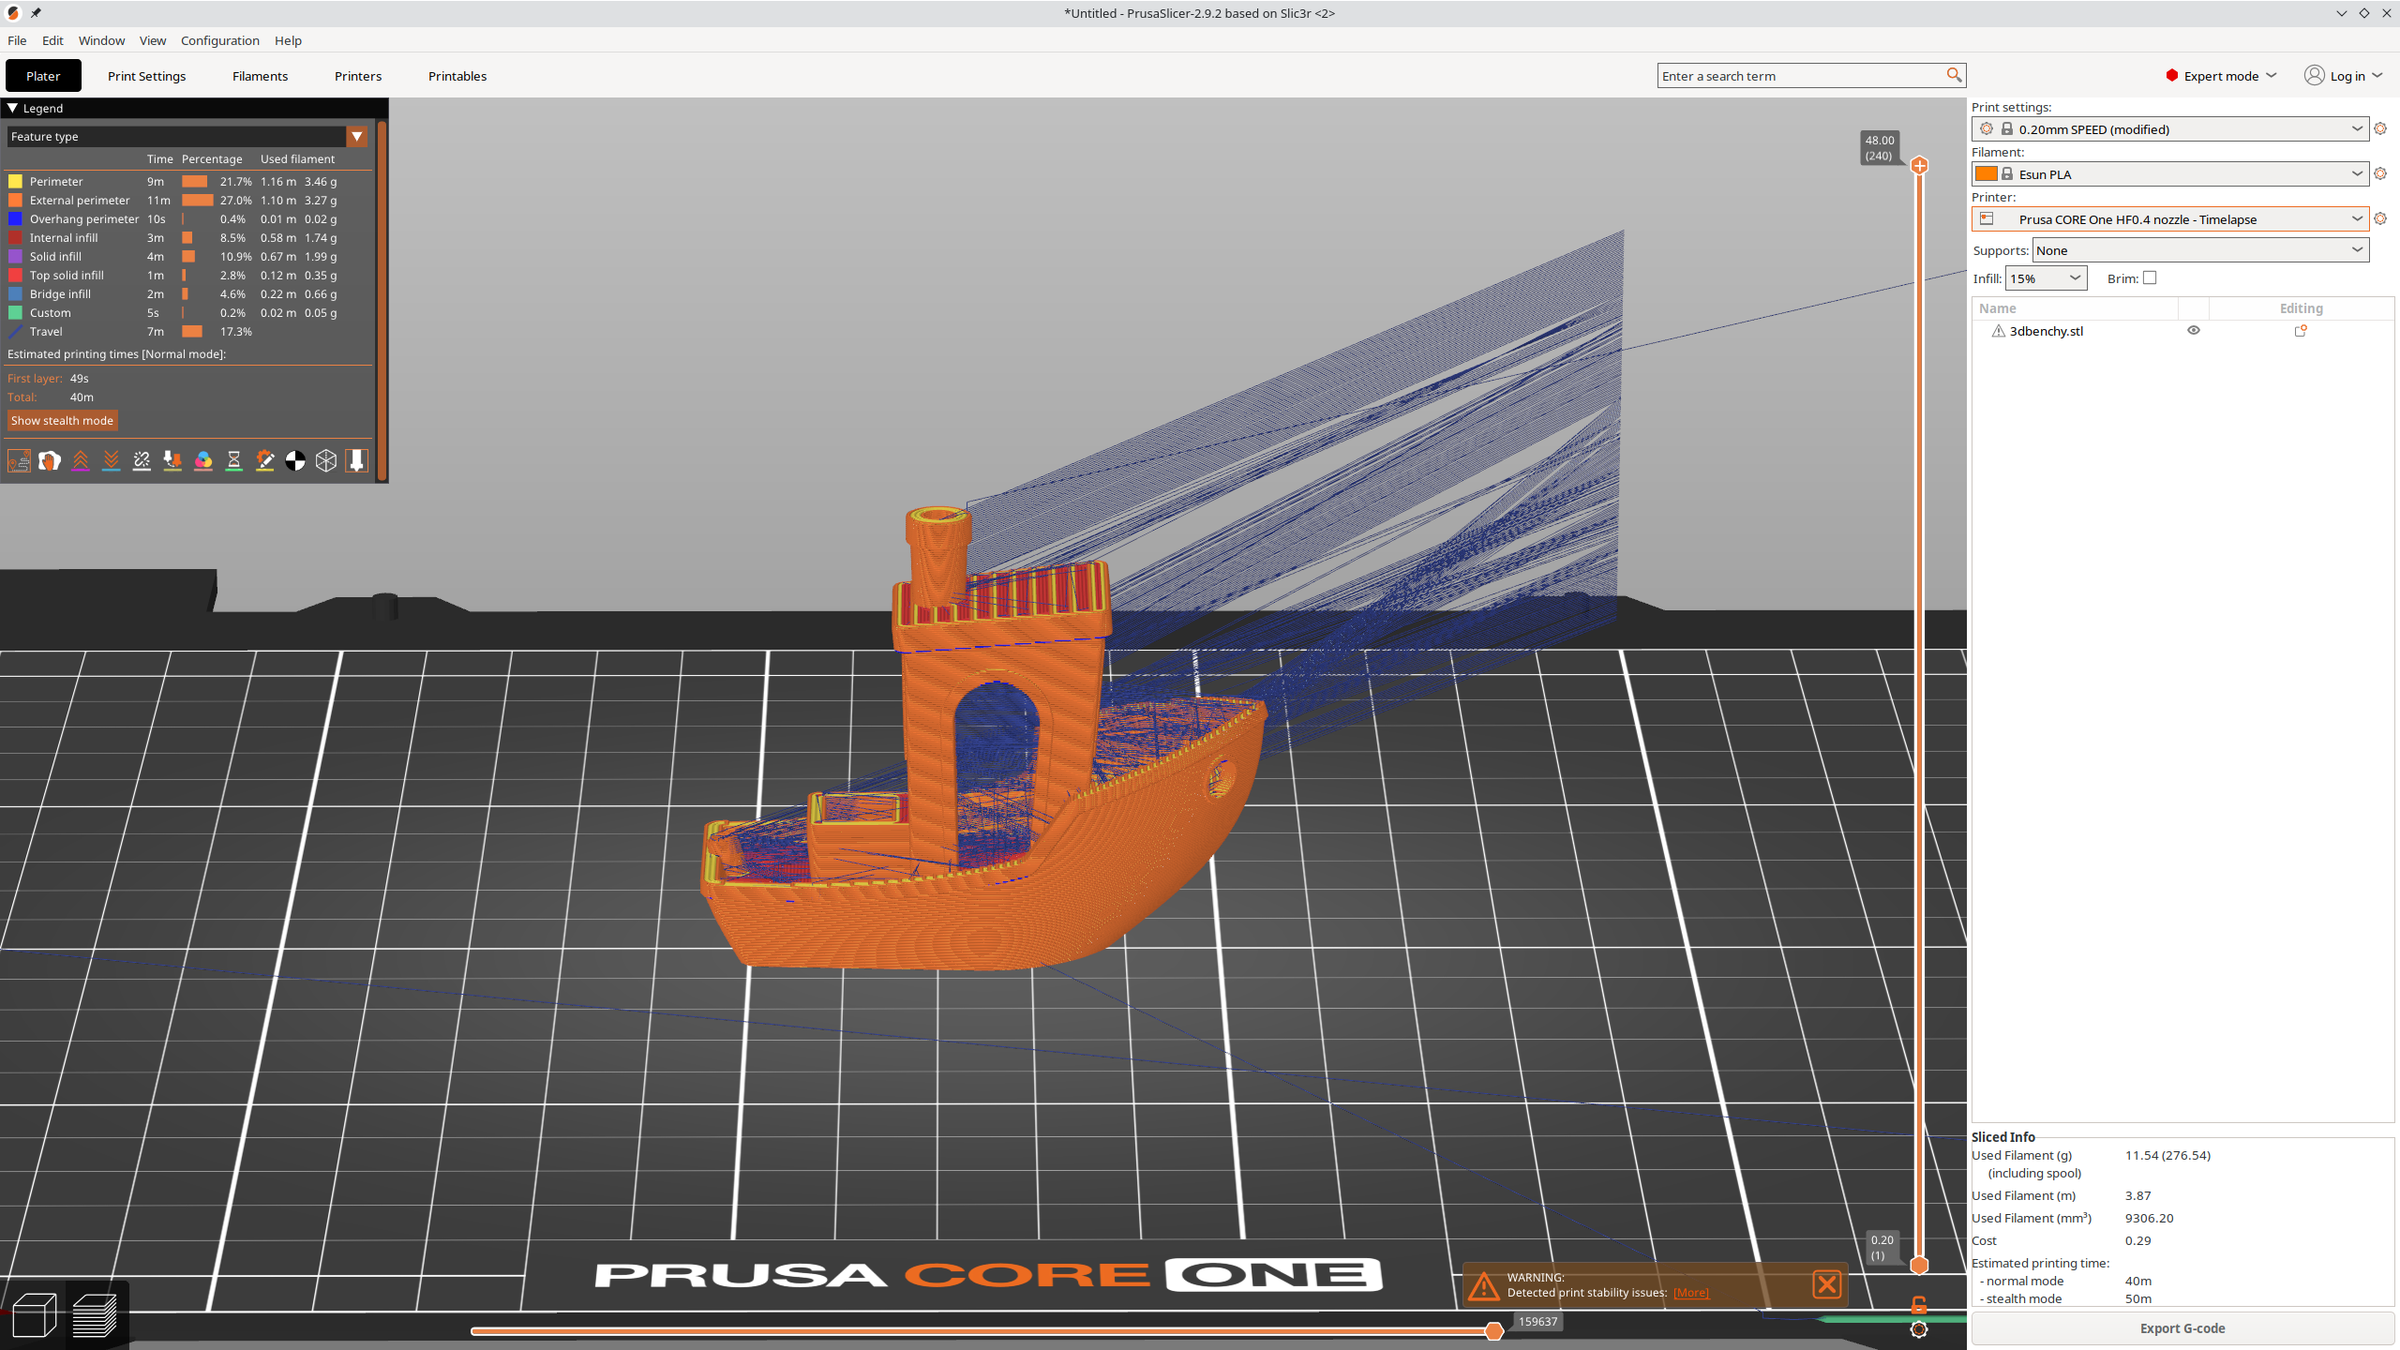Click the editing icon for 3dbenchy.stl
This screenshot has width=2400, height=1350.
pyautogui.click(x=2300, y=331)
